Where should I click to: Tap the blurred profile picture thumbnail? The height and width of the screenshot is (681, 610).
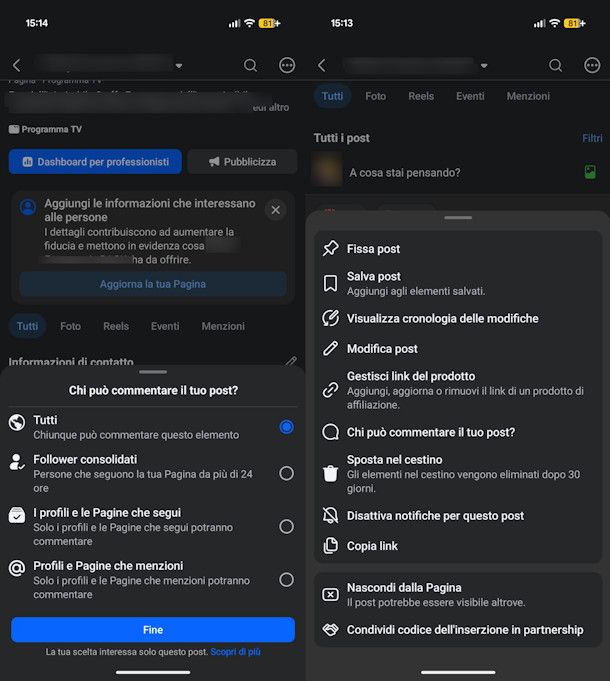[x=327, y=169]
